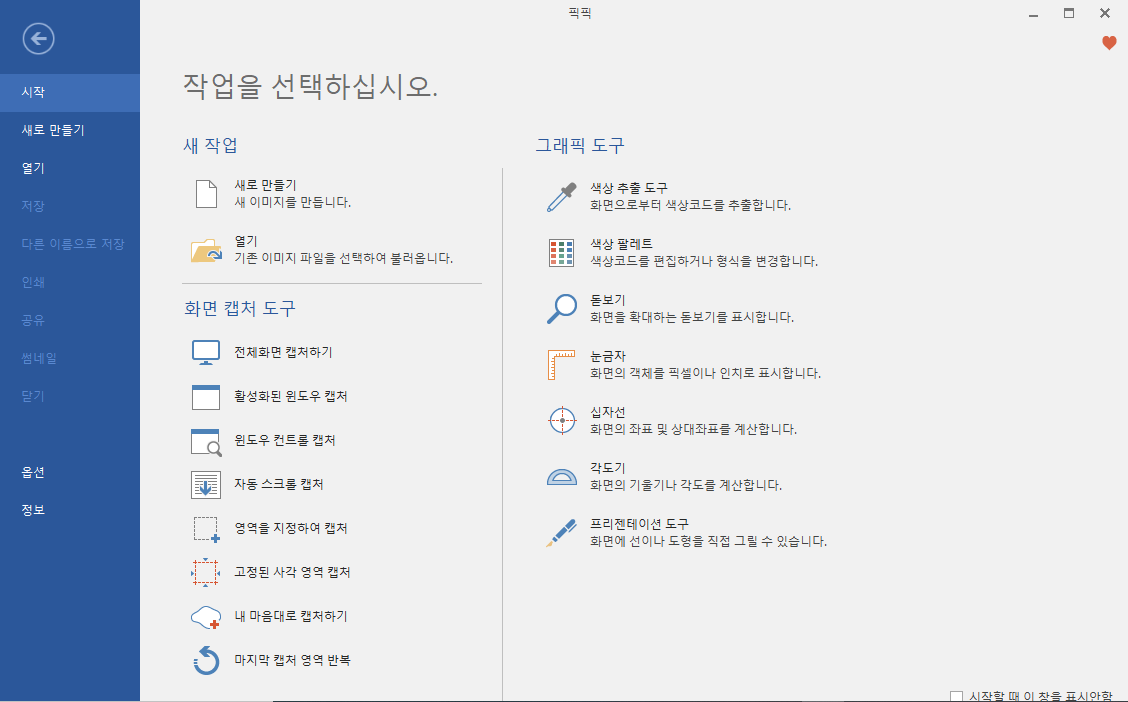Enable the 시작할 때 이 창을 표시안함 checkbox
This screenshot has height=702, width=1128.
(x=956, y=693)
